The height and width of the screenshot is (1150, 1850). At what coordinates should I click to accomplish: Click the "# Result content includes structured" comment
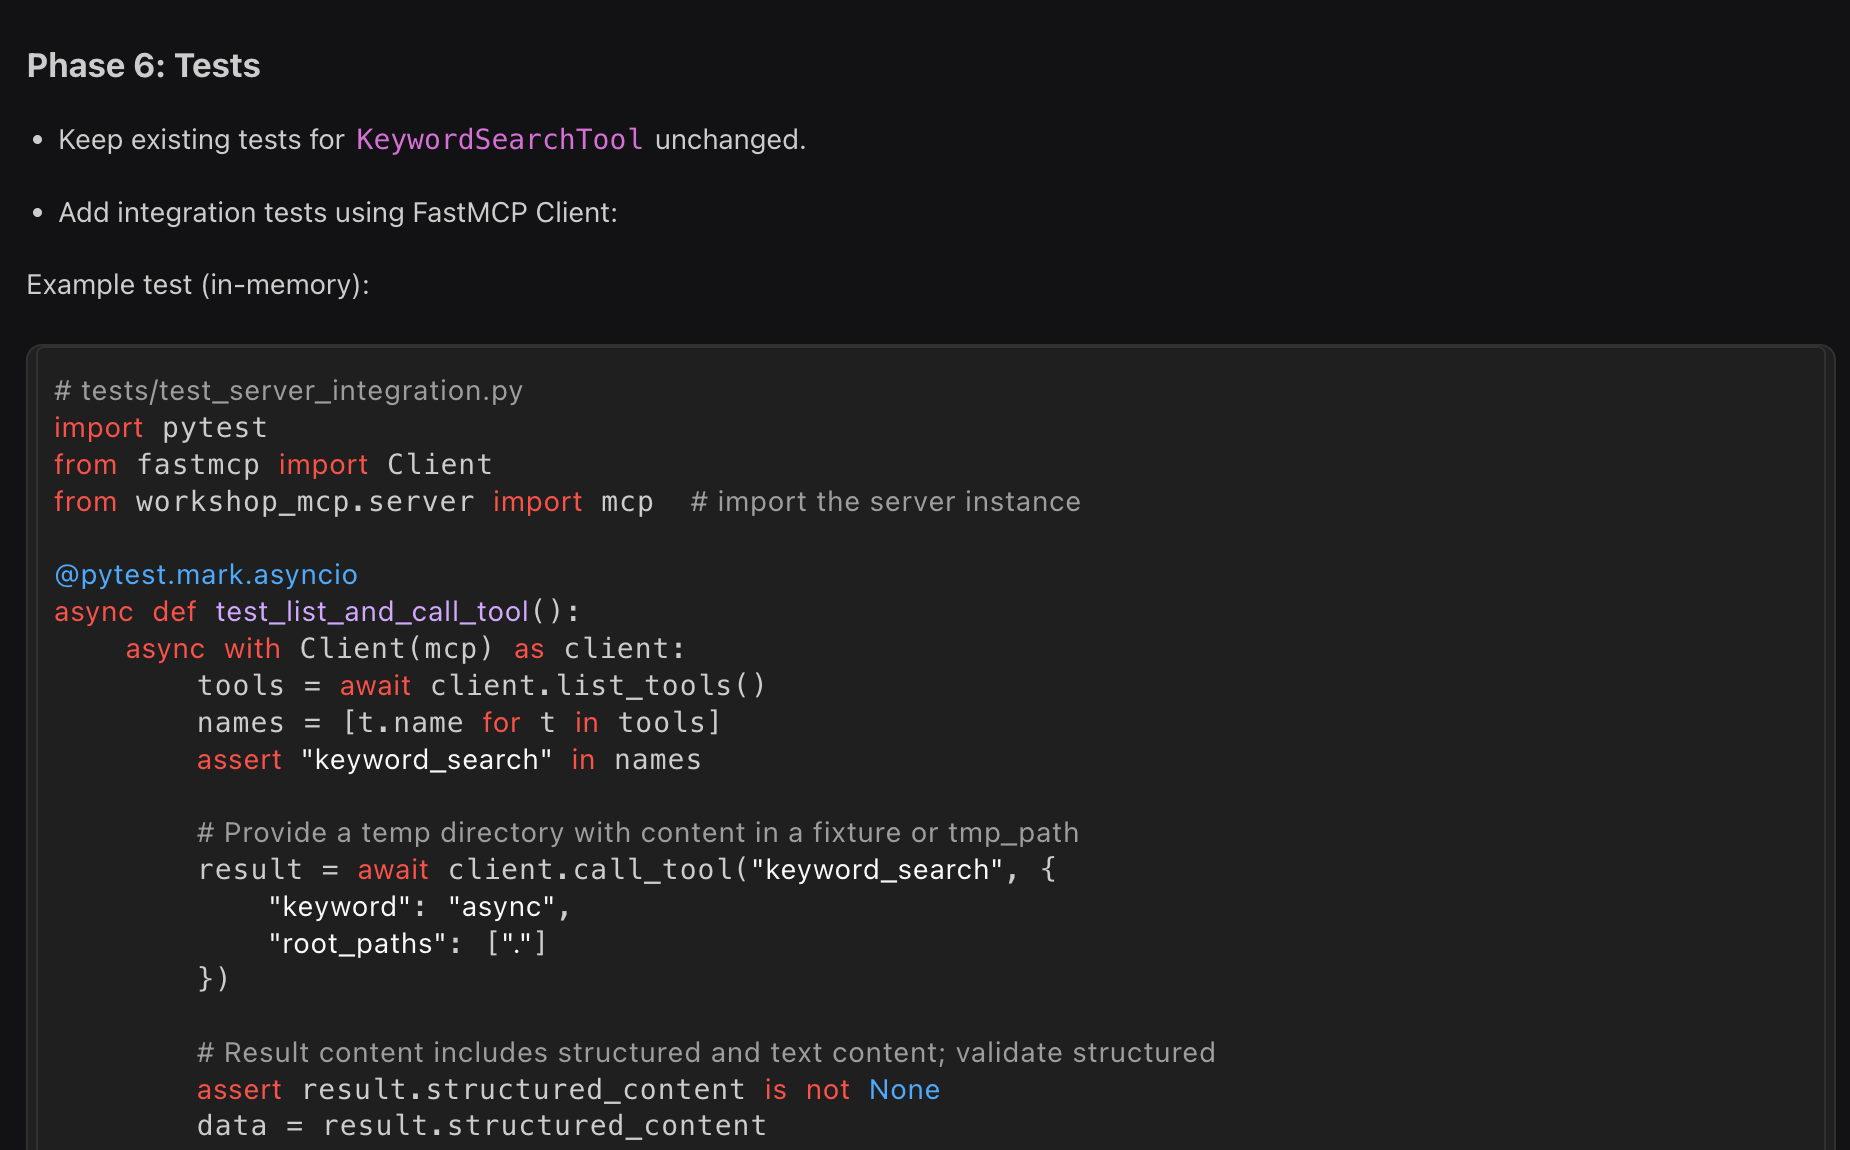(706, 1053)
